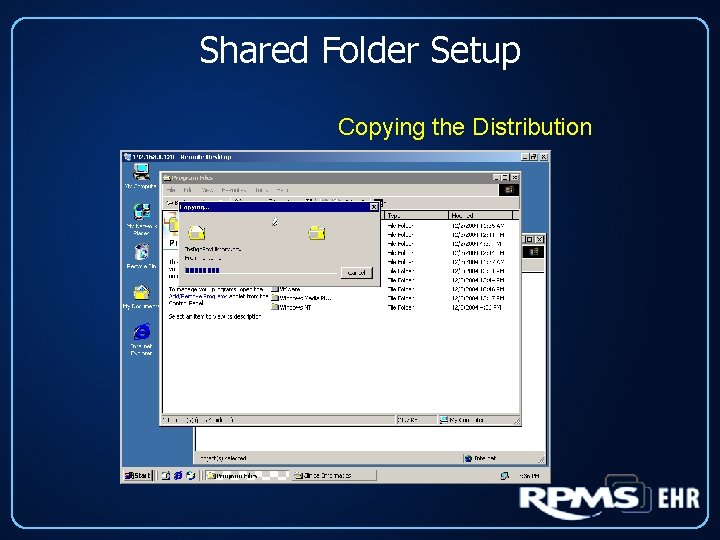
Task: Close the Remote Desktop window
Action: (x=544, y=157)
